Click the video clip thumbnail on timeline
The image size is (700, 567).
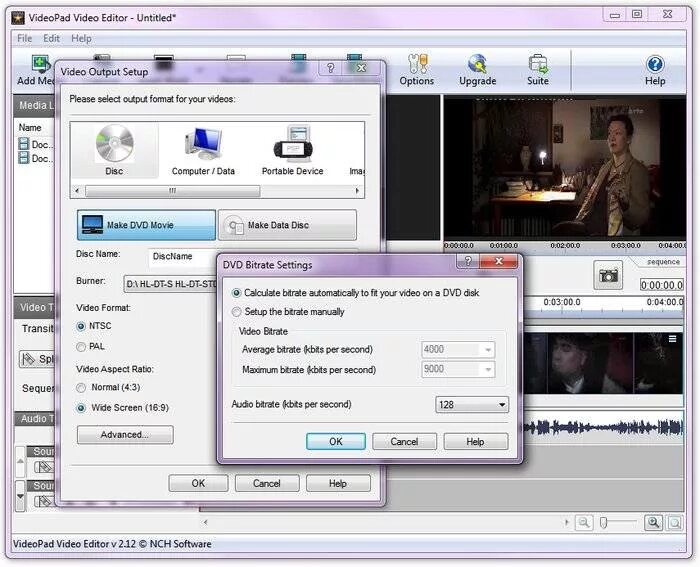click(x=603, y=363)
